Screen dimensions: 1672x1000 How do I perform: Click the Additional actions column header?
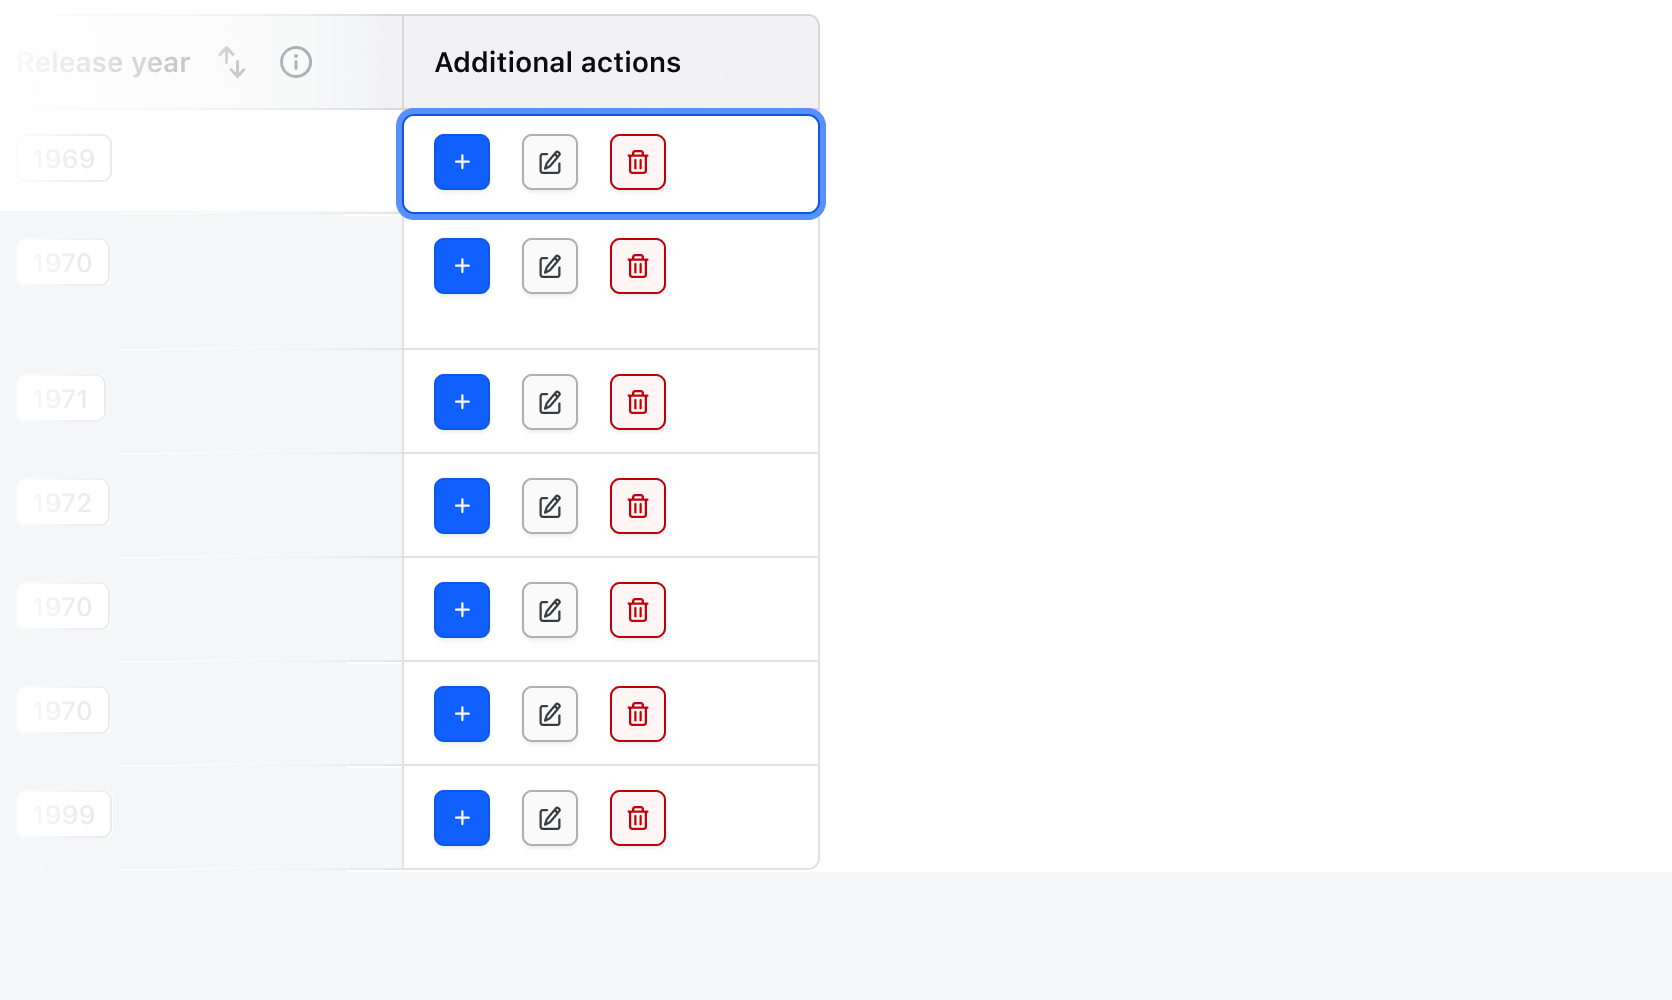click(x=558, y=62)
